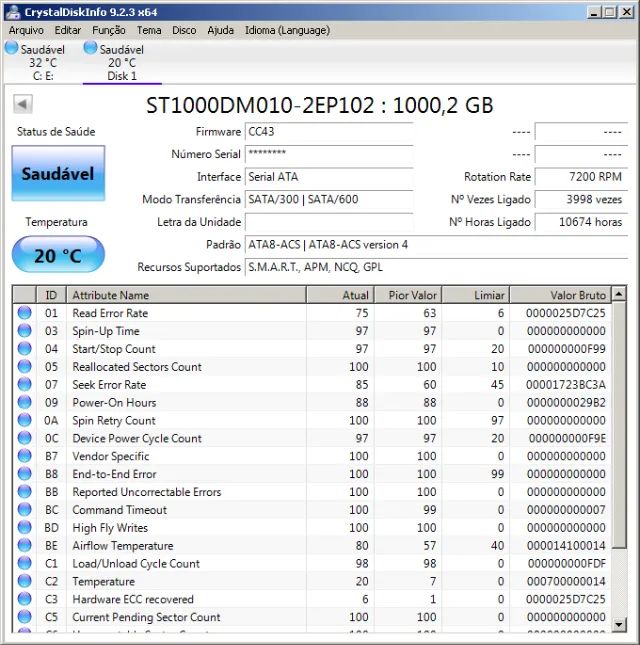Click the Saudável health status button

tap(58, 173)
